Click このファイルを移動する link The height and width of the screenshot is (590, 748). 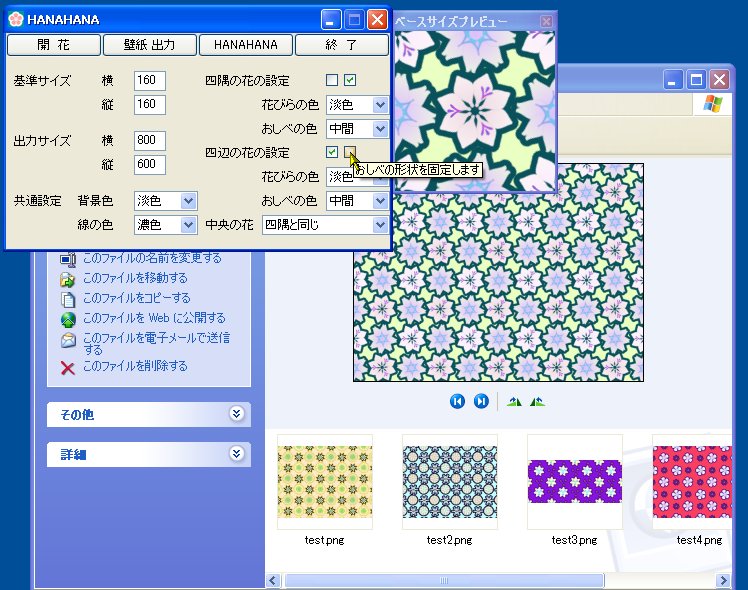click(135, 278)
